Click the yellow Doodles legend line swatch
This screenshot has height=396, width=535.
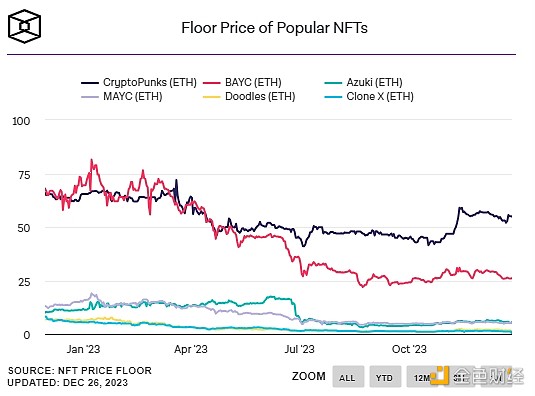click(212, 97)
